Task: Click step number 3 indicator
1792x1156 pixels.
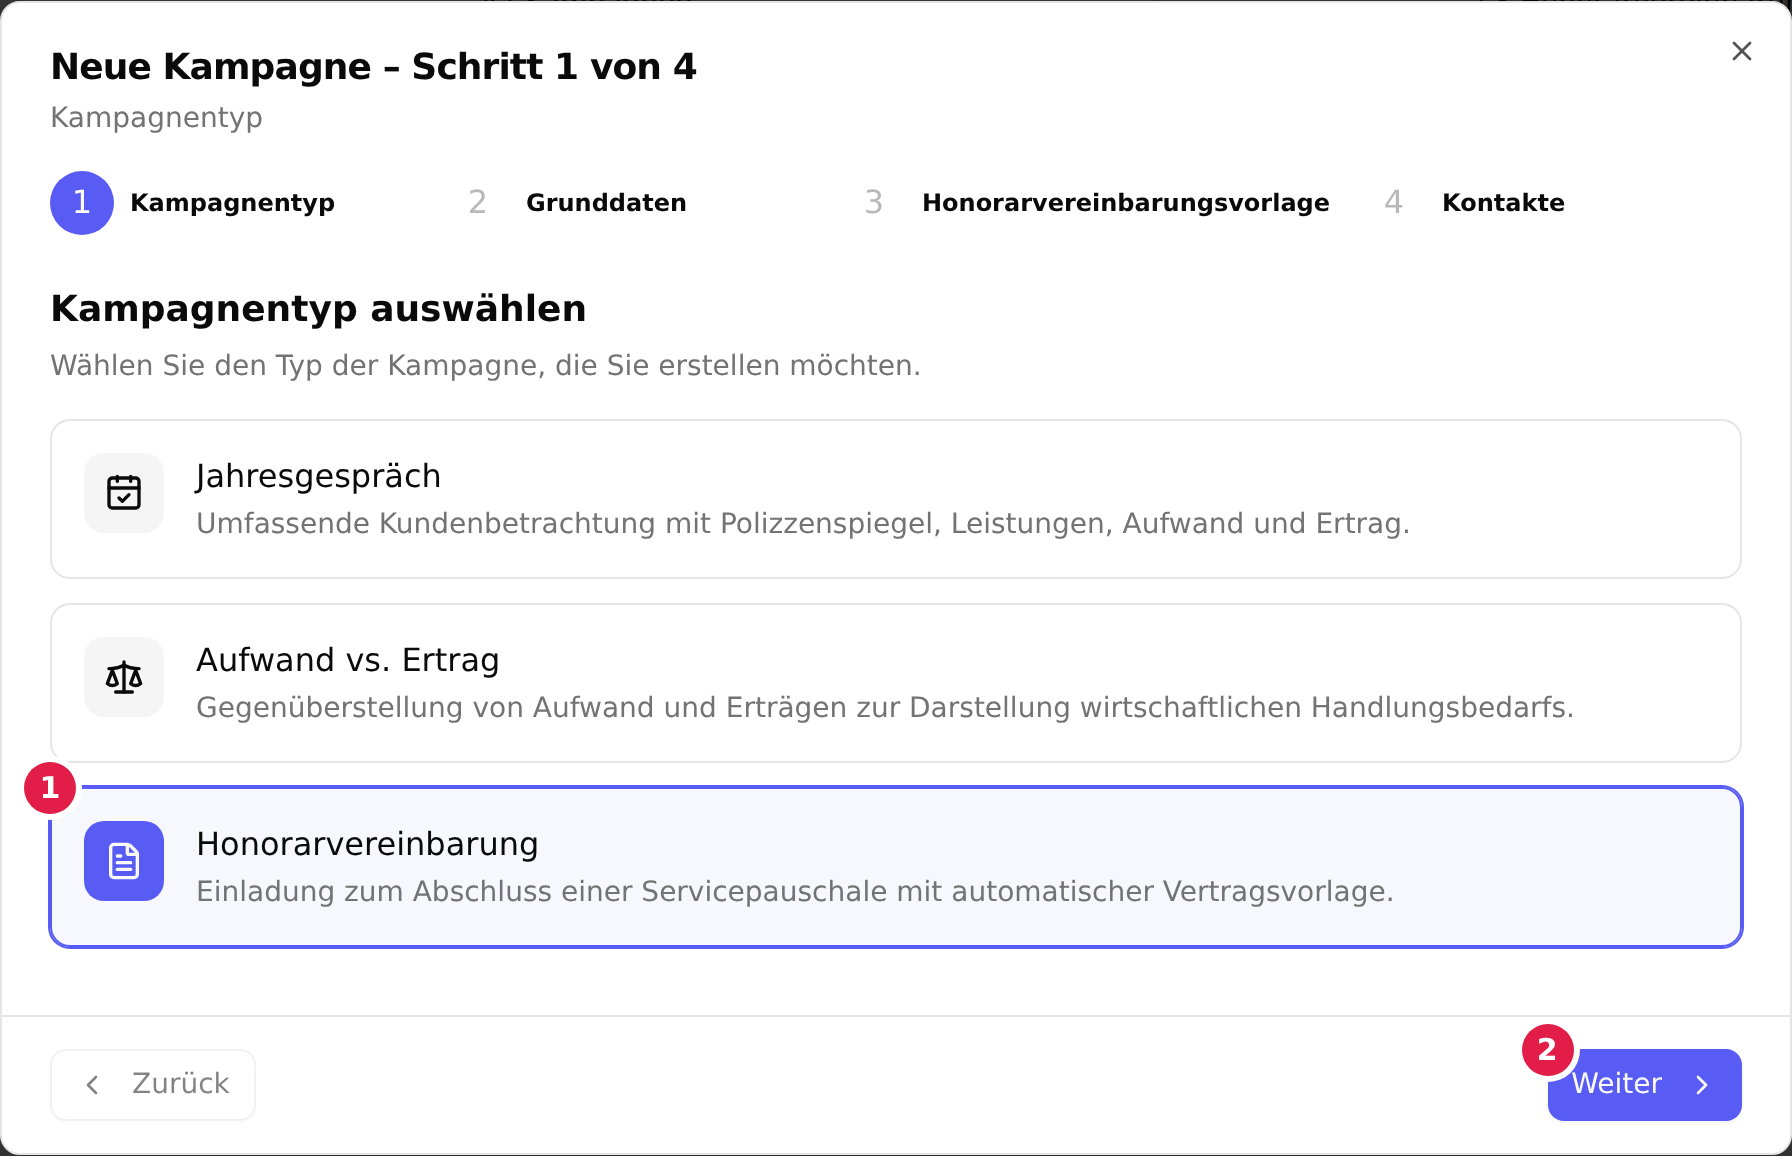Action: (874, 203)
